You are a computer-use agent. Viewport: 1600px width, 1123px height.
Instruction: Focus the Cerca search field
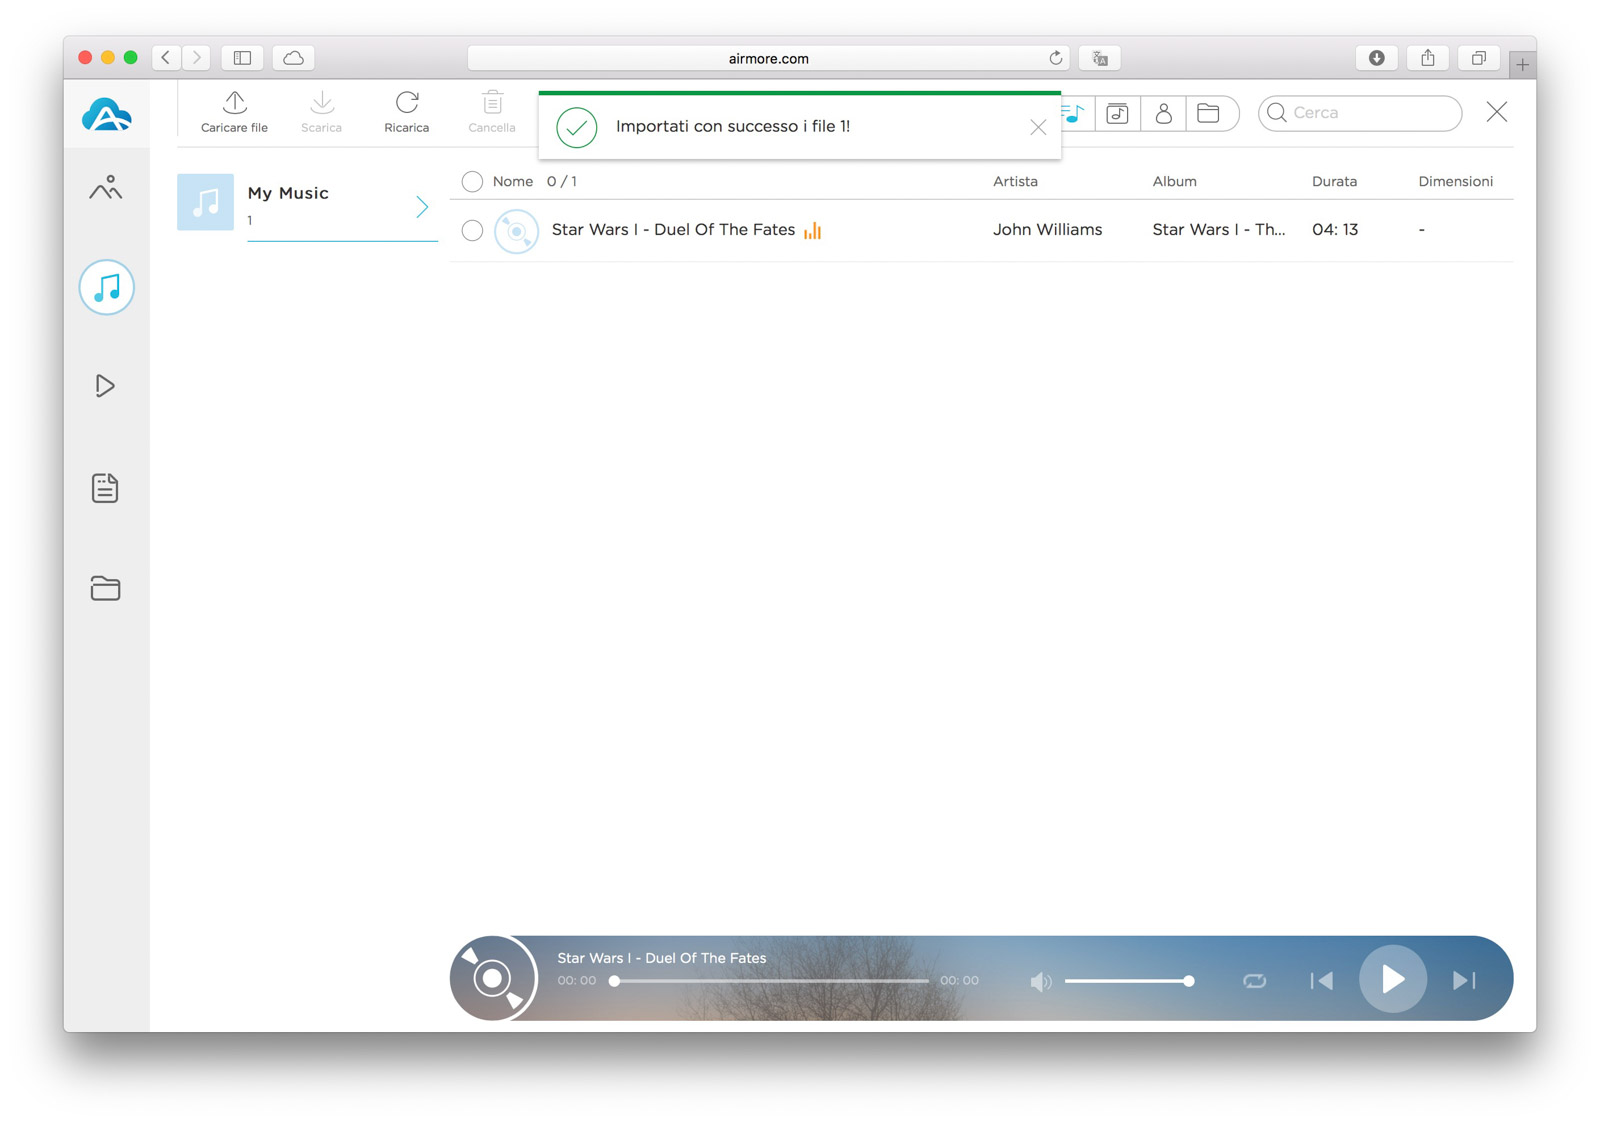tap(1360, 113)
